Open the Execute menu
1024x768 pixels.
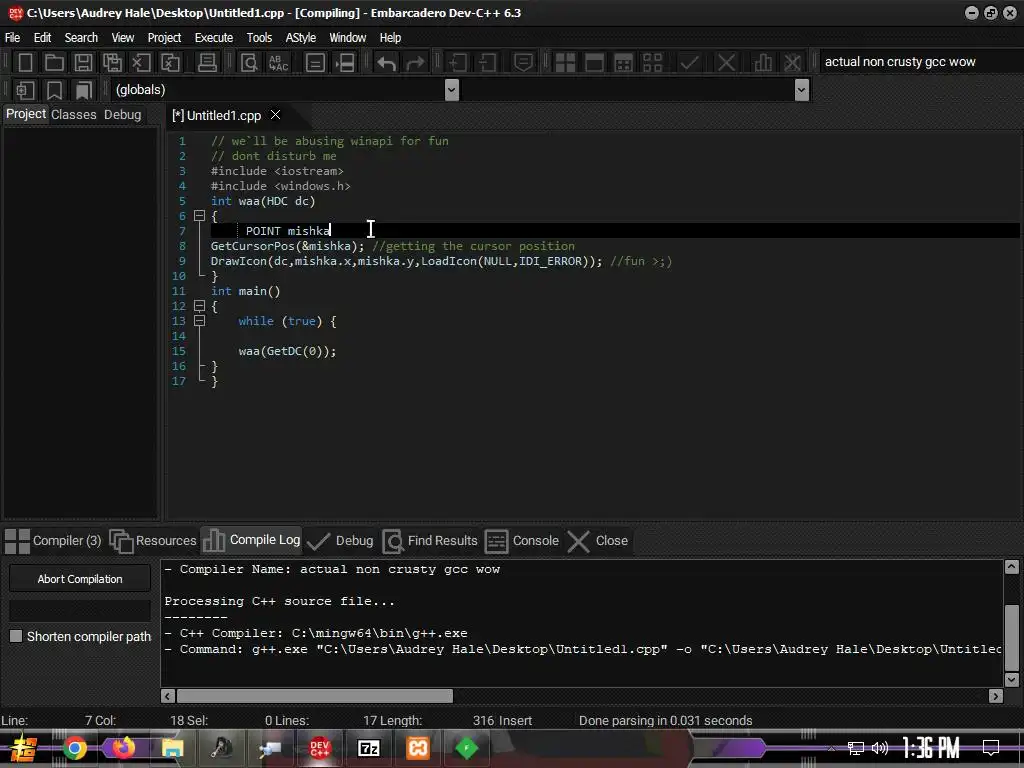tap(214, 37)
